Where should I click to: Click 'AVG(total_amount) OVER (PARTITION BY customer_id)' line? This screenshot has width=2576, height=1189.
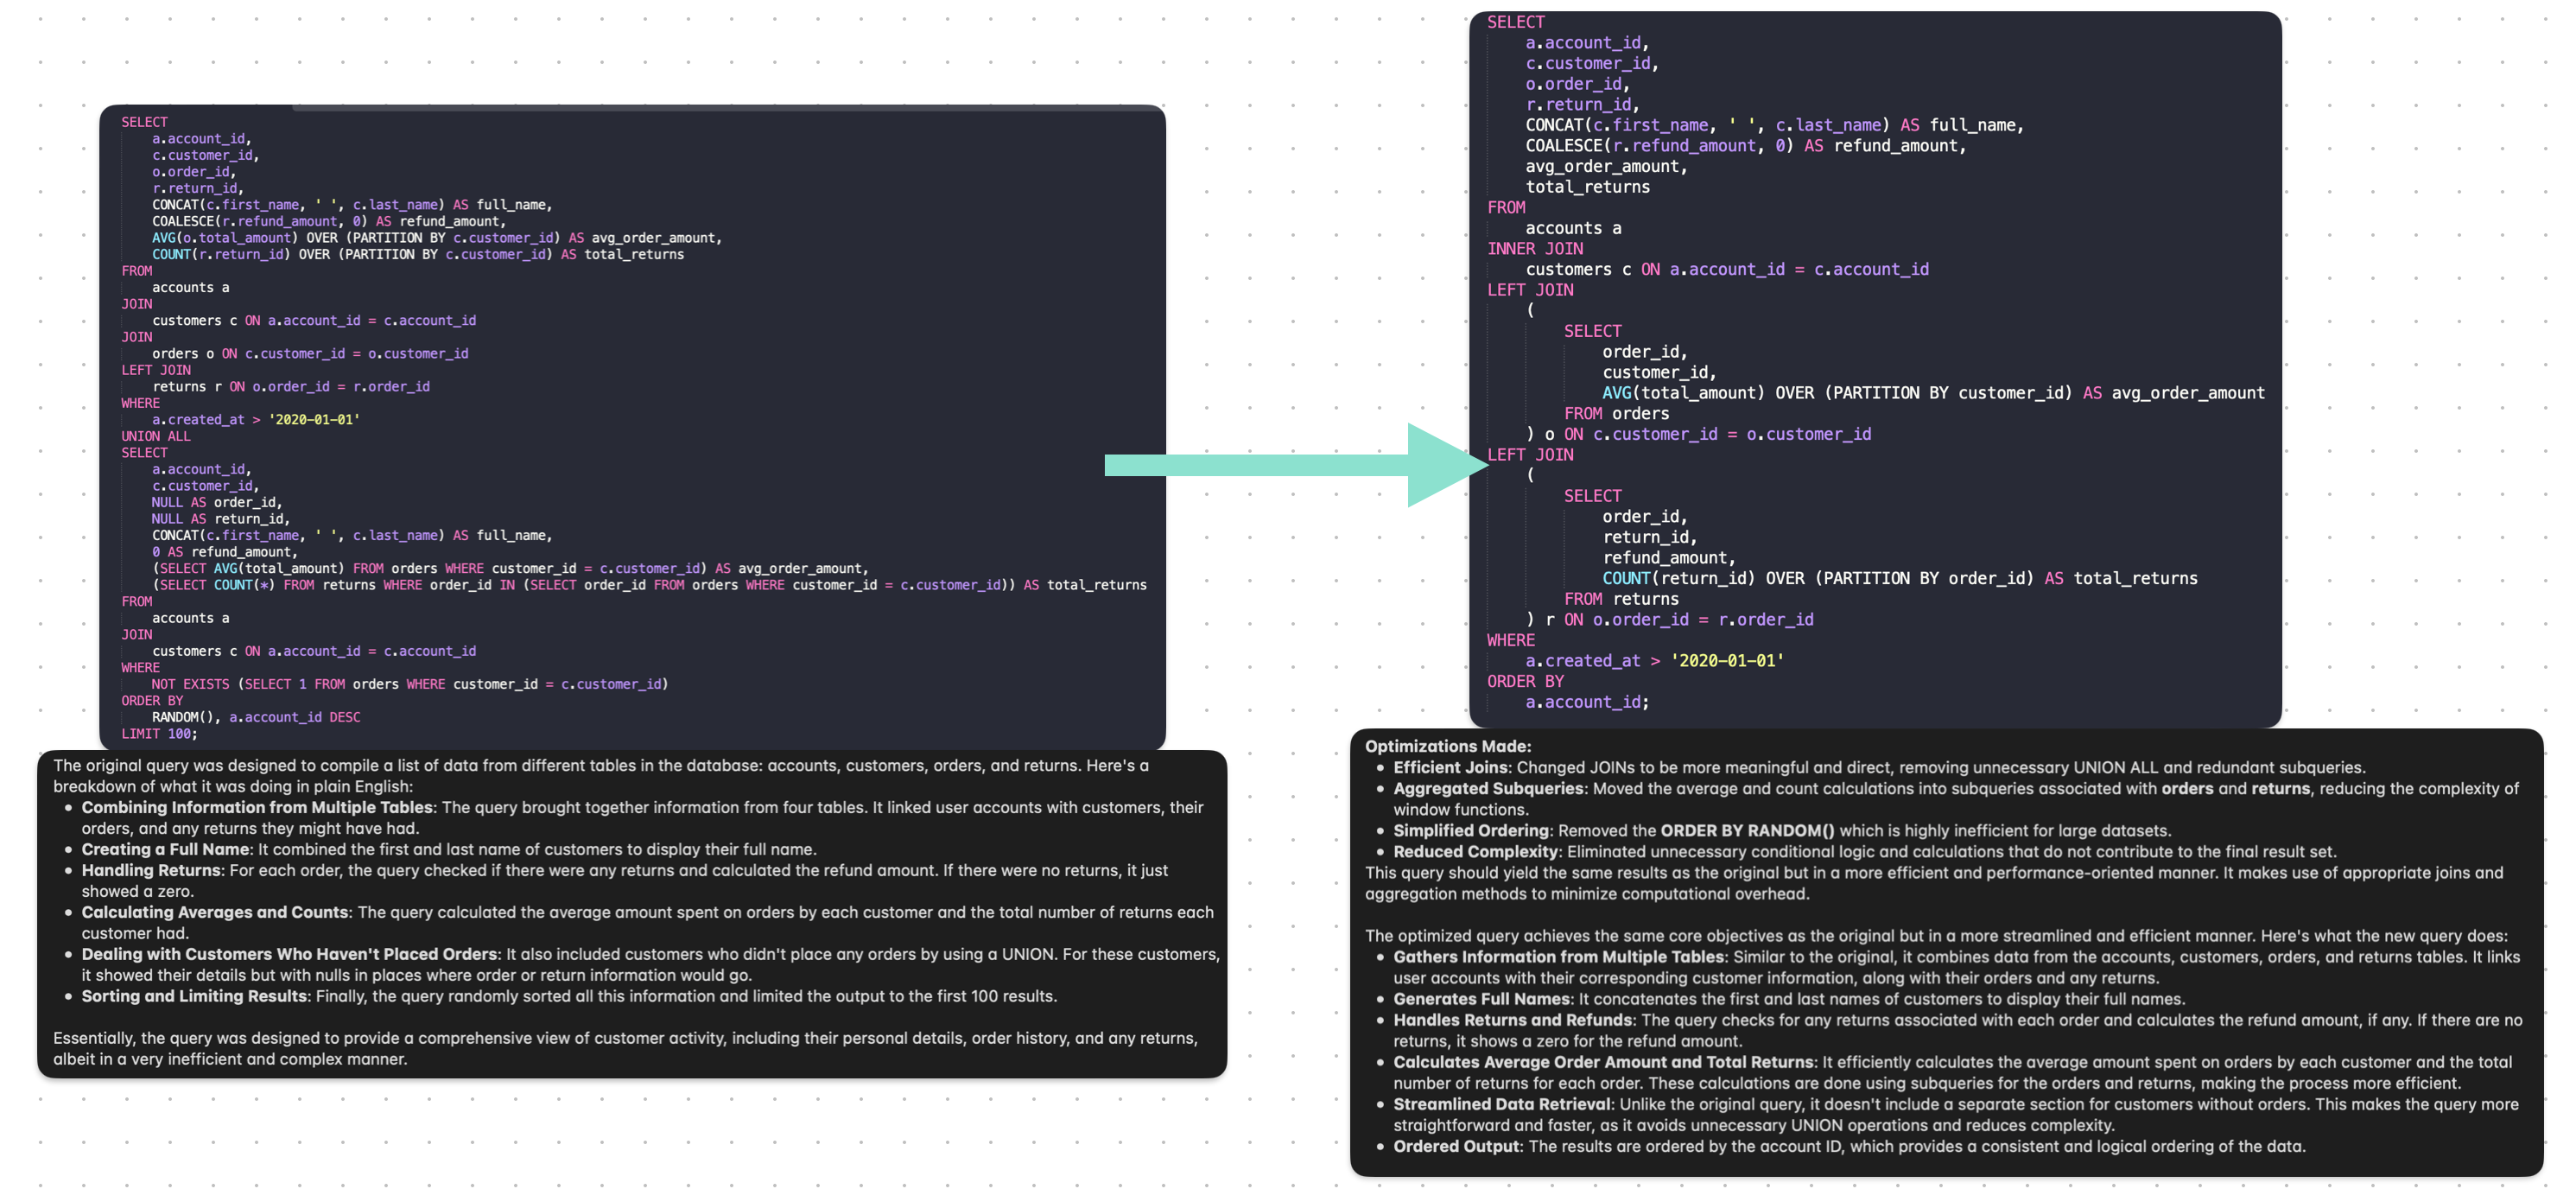tap(1933, 393)
